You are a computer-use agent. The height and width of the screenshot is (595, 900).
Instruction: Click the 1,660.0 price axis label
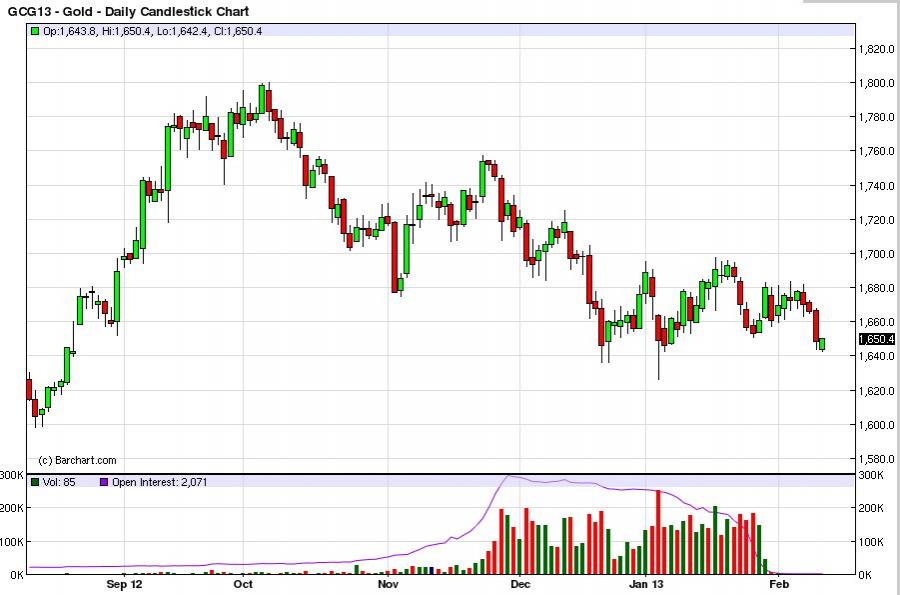pyautogui.click(x=876, y=322)
